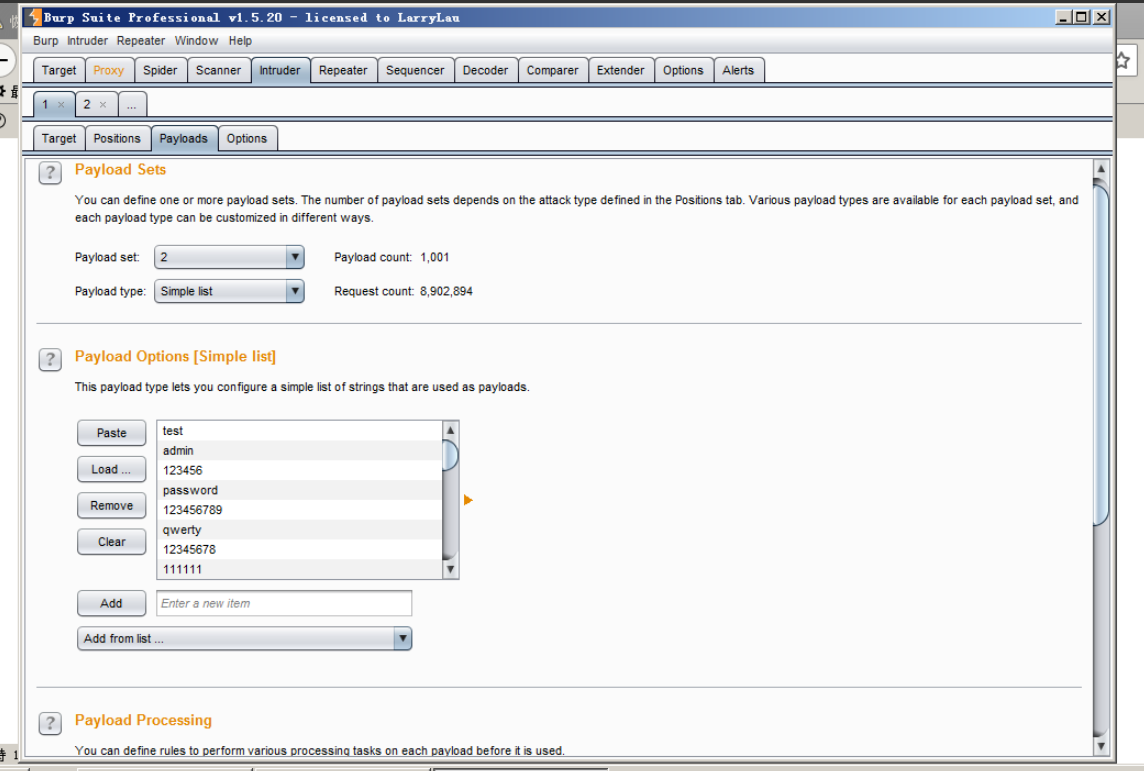1144x771 pixels.
Task: Open the Window menu
Action: tap(196, 41)
